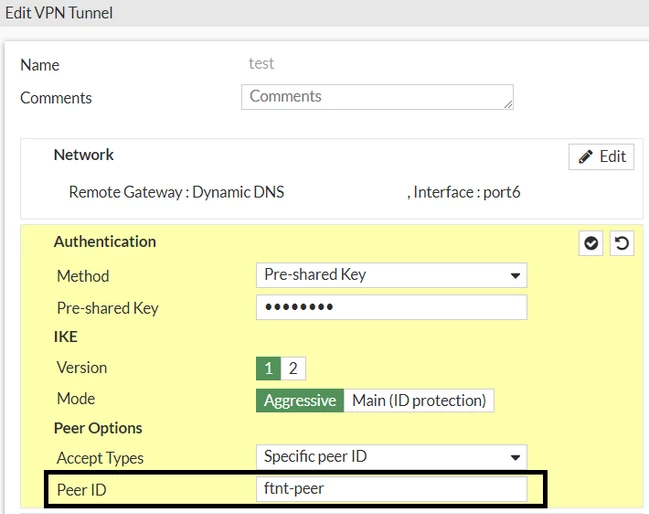Click the "Interface : port6" text

pos(466,192)
